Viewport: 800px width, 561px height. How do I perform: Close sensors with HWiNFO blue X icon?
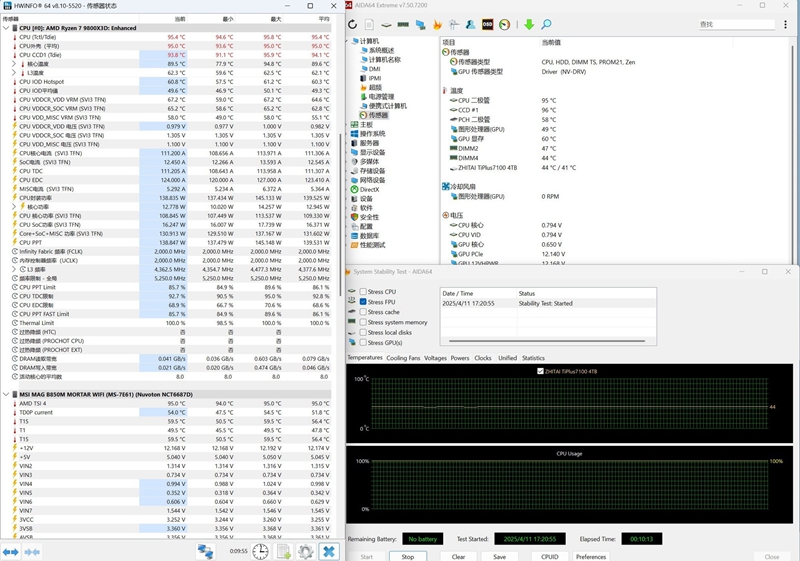pos(328,551)
